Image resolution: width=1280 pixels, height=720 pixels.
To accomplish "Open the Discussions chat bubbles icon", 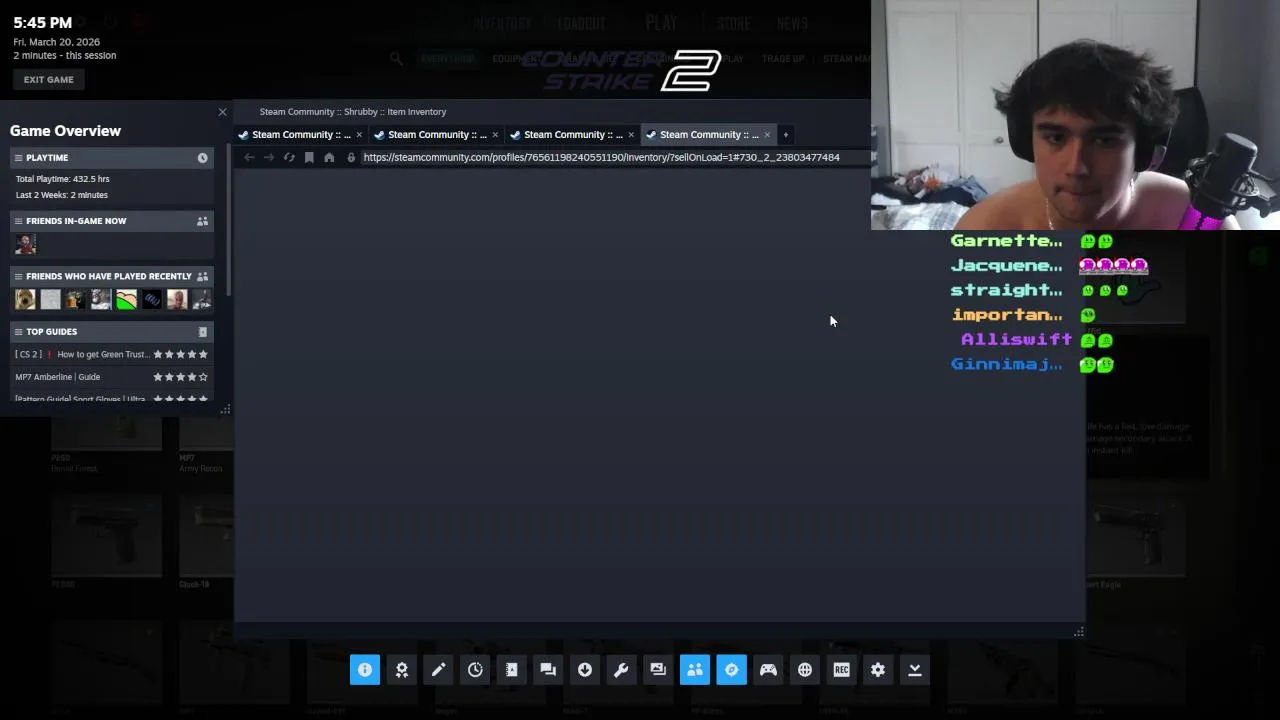I will tap(548, 670).
